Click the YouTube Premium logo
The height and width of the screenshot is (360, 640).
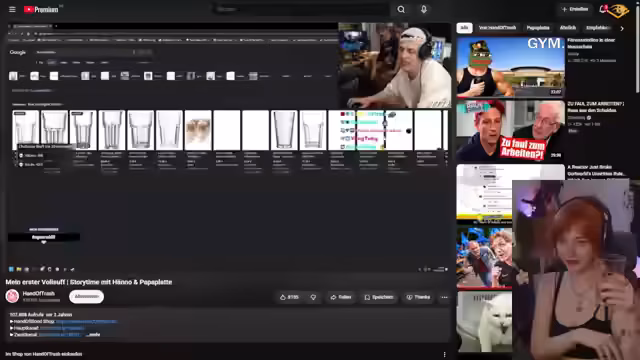(x=41, y=9)
